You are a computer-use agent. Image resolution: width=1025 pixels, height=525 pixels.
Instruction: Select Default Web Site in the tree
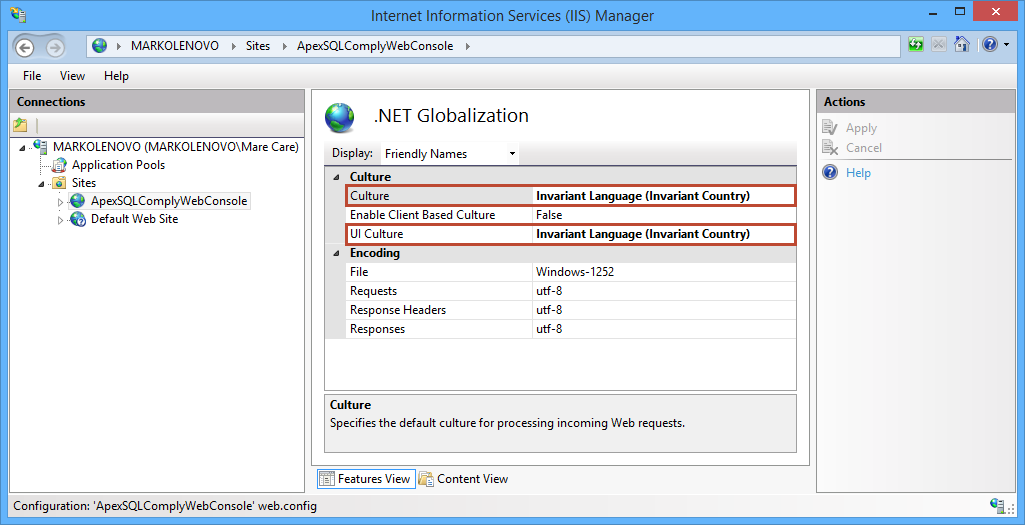click(135, 218)
